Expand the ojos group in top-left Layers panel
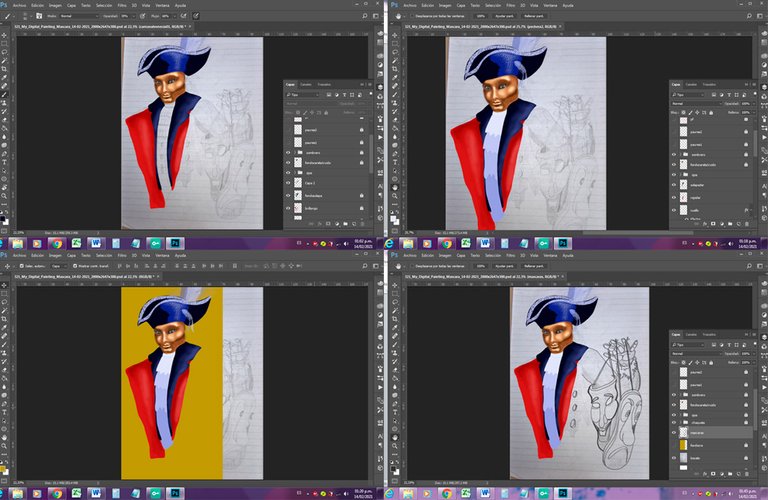 [295, 173]
